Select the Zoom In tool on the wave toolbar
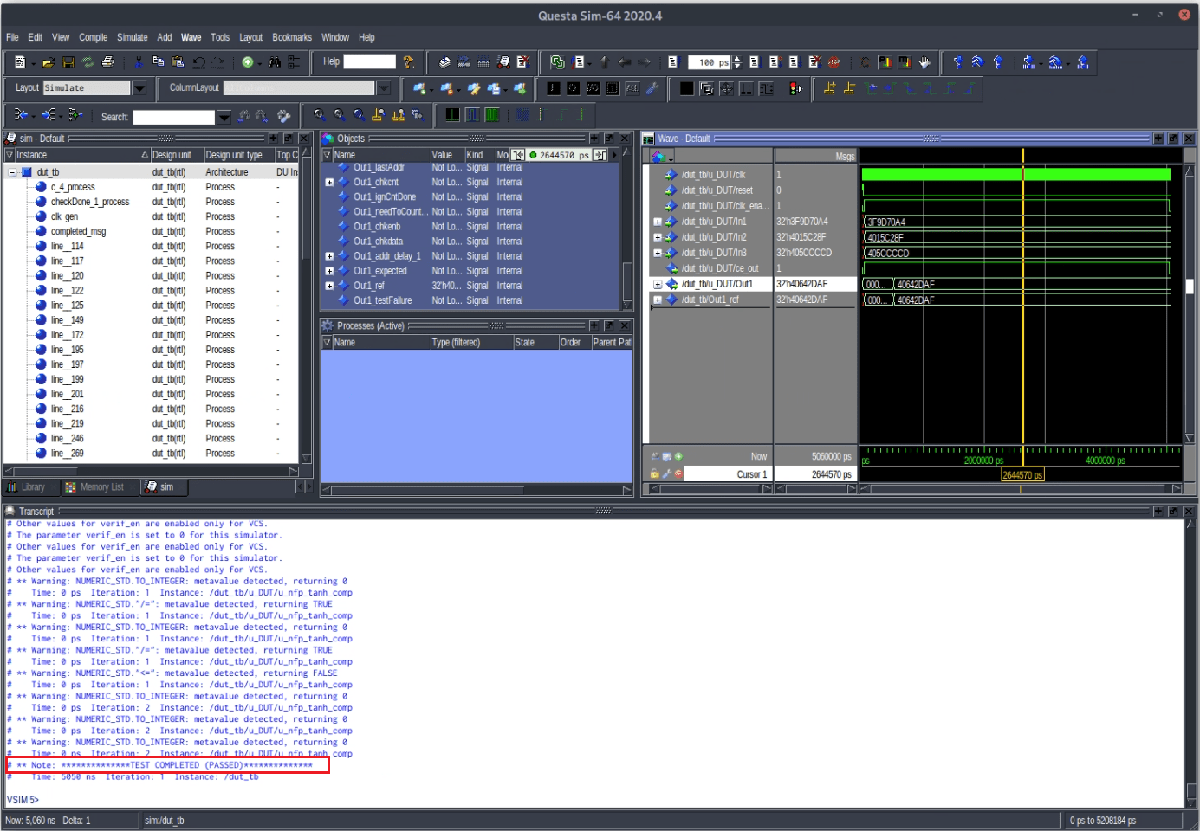Viewport: 1200px width, 831px height. [319, 115]
